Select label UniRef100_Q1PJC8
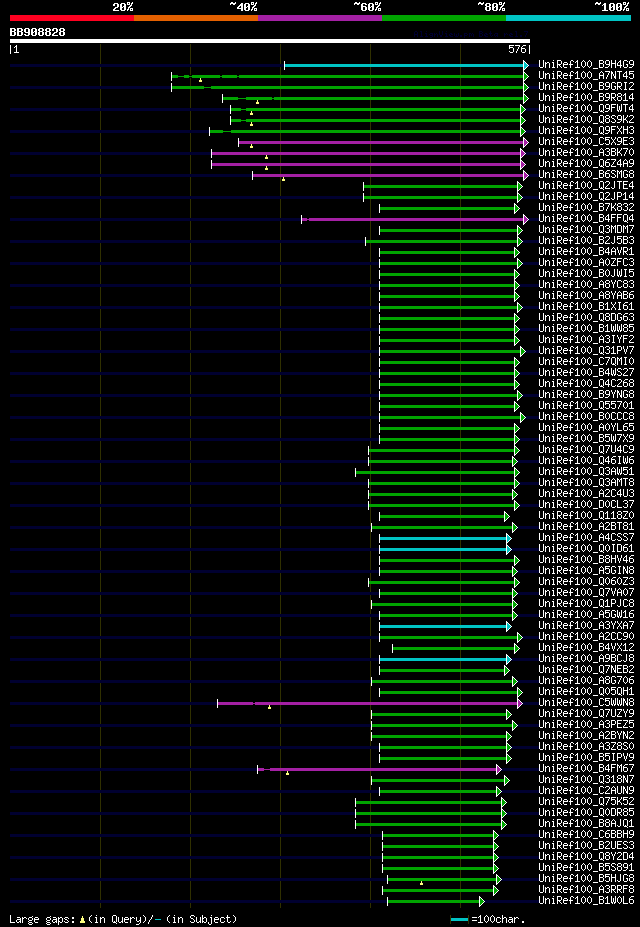The image size is (640, 927). [587, 604]
